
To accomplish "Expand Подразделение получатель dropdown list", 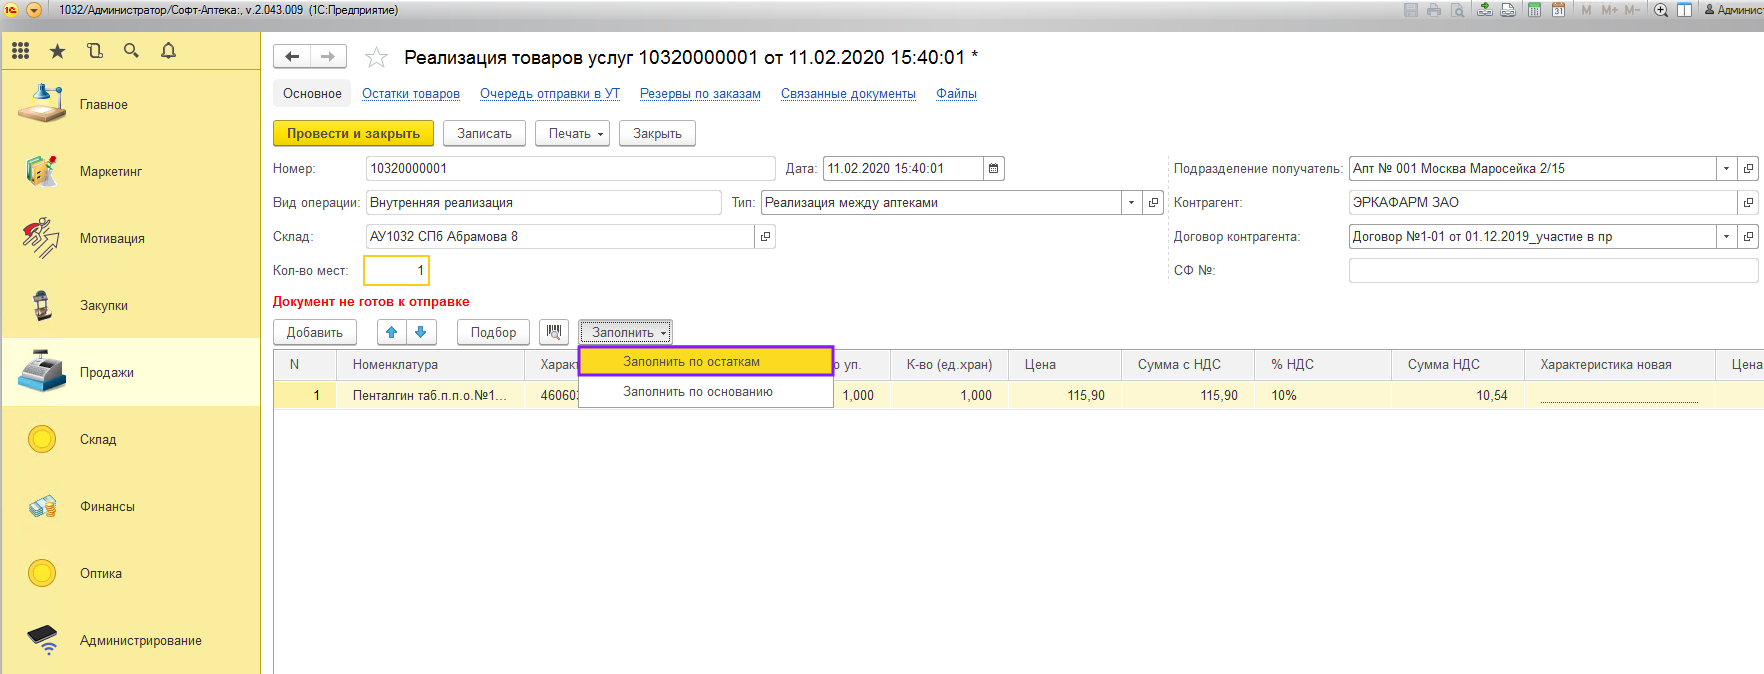I will (x=1726, y=169).
